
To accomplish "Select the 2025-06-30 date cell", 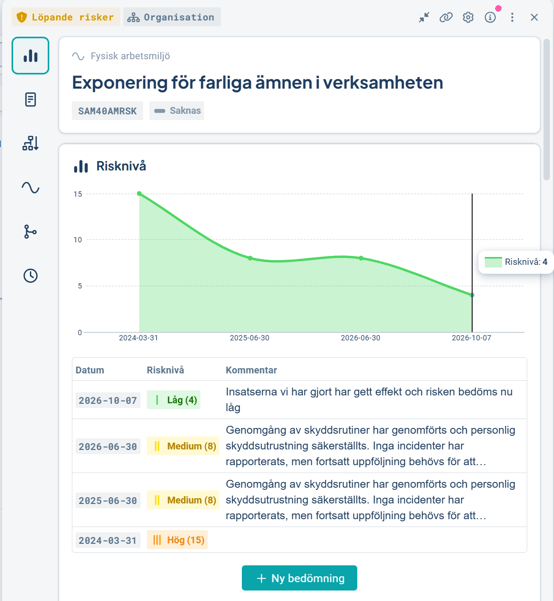I will coord(108,501).
